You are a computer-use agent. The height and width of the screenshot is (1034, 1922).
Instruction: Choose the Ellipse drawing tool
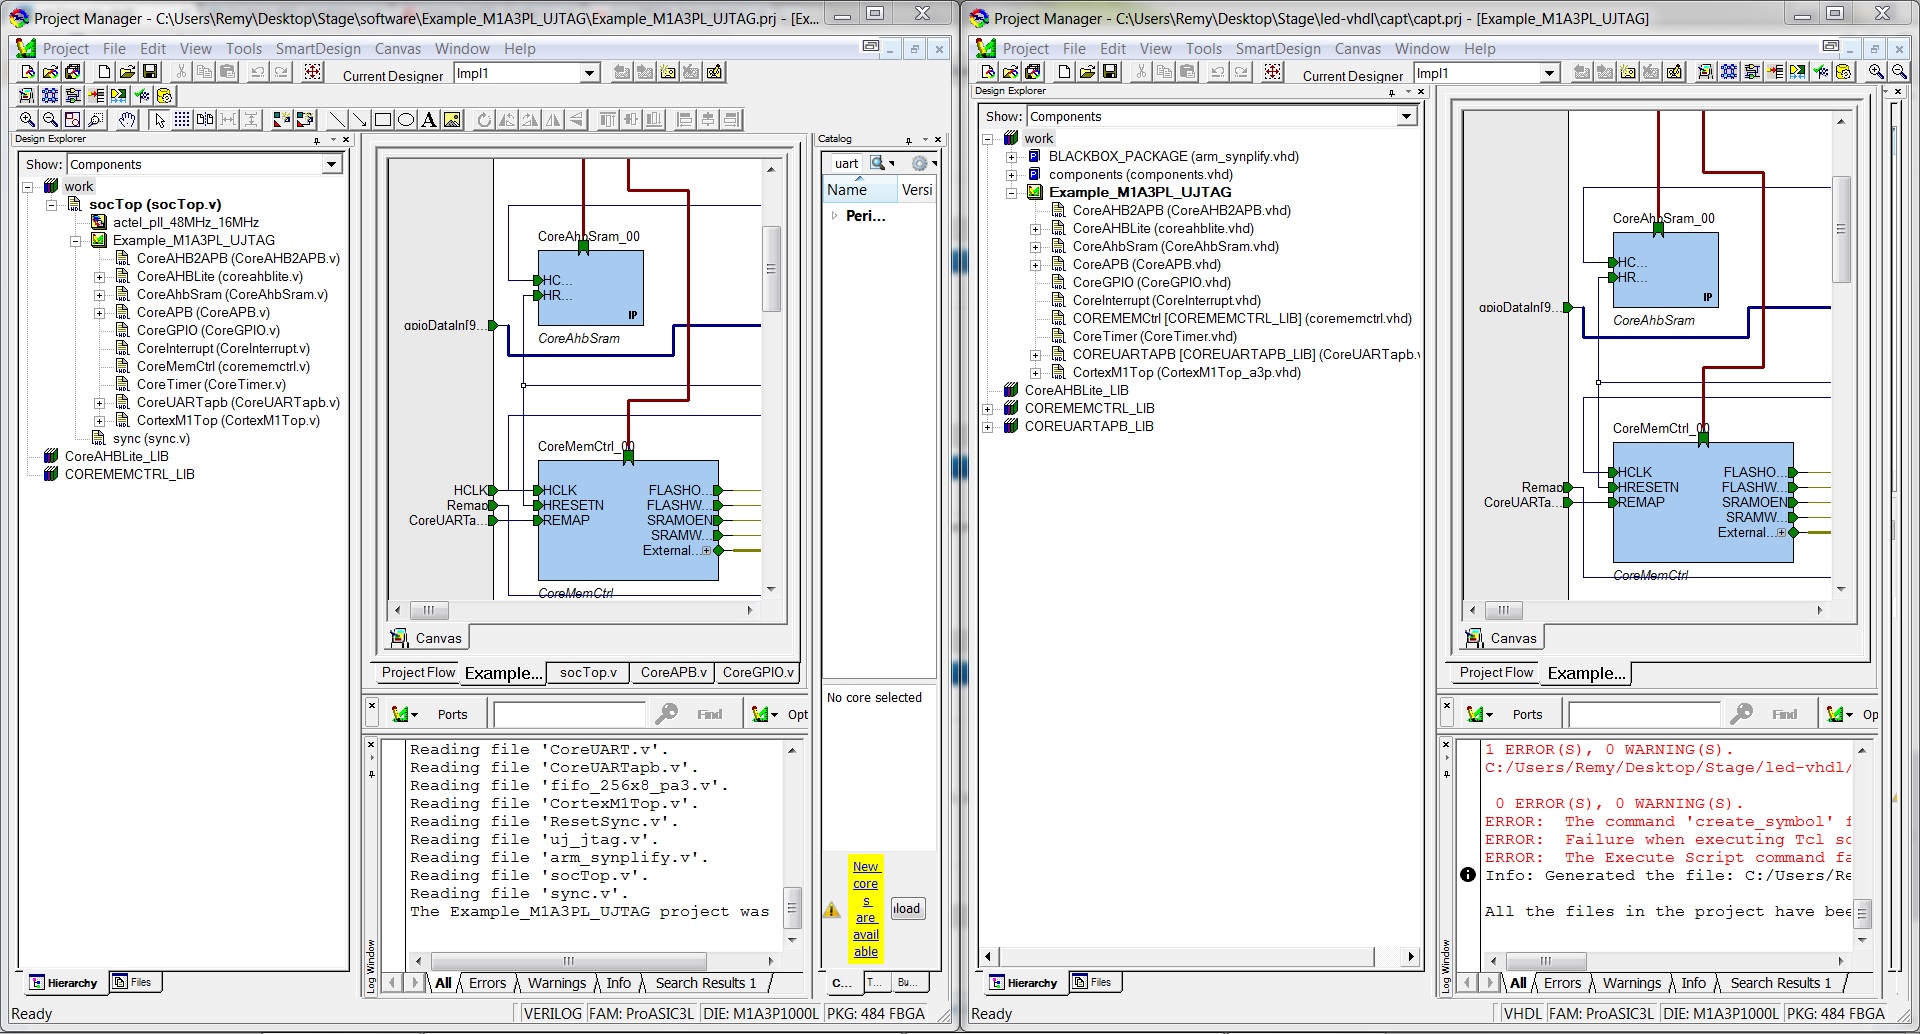[x=406, y=120]
